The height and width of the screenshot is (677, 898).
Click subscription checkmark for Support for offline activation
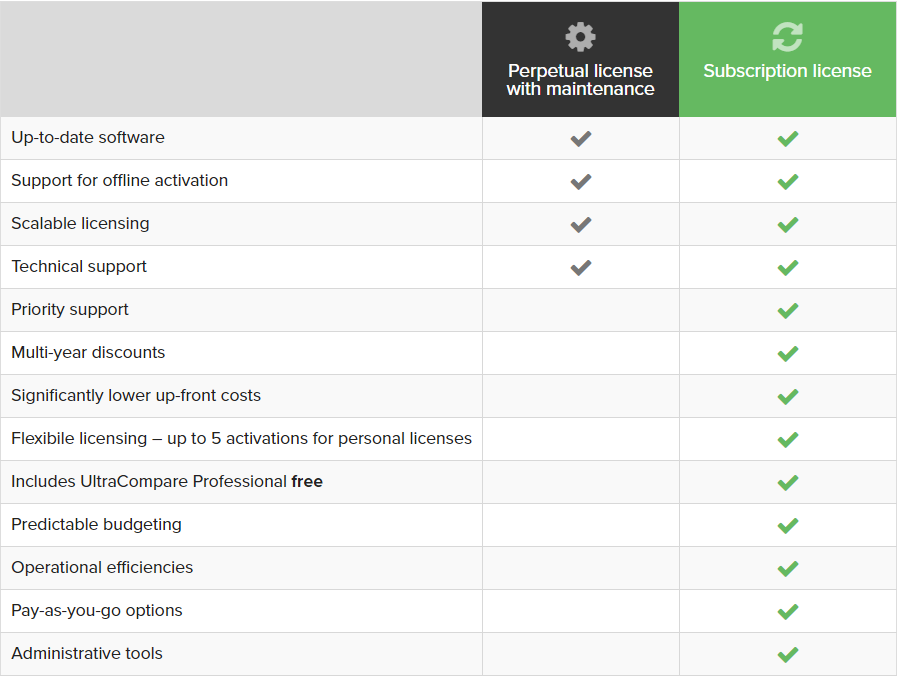pyautogui.click(x=788, y=182)
